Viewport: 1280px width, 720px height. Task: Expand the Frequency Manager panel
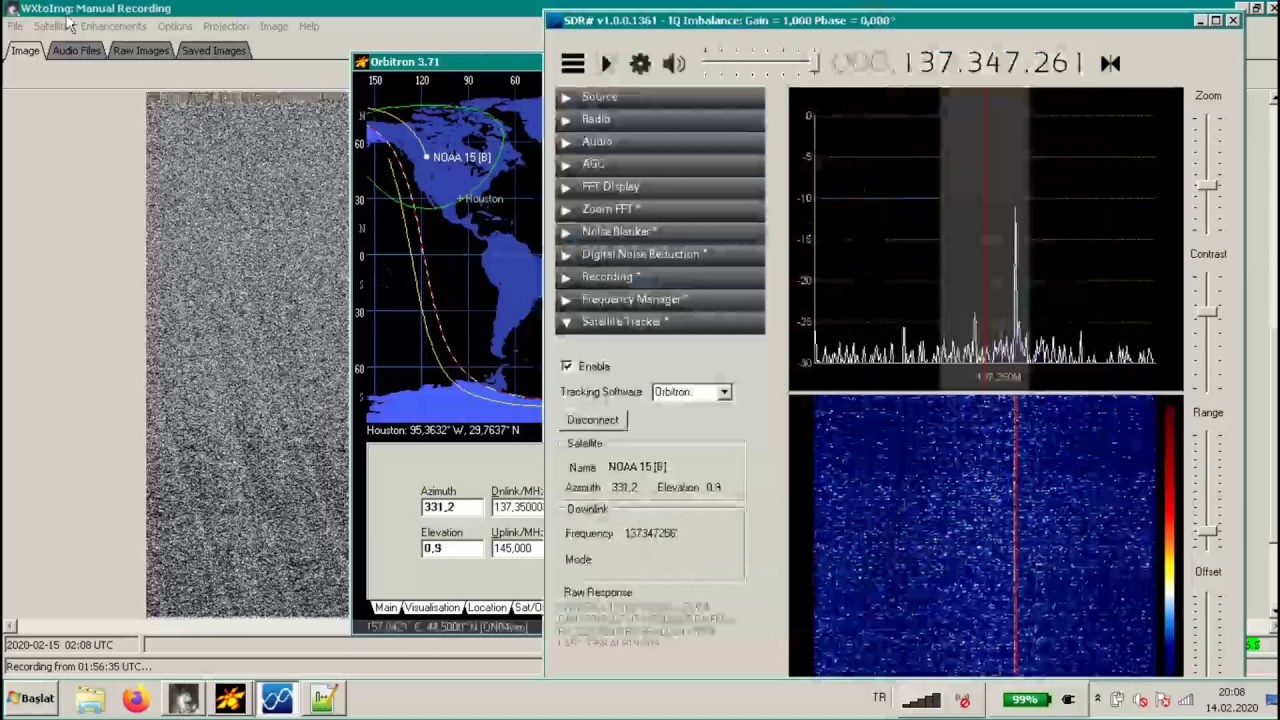(660, 299)
